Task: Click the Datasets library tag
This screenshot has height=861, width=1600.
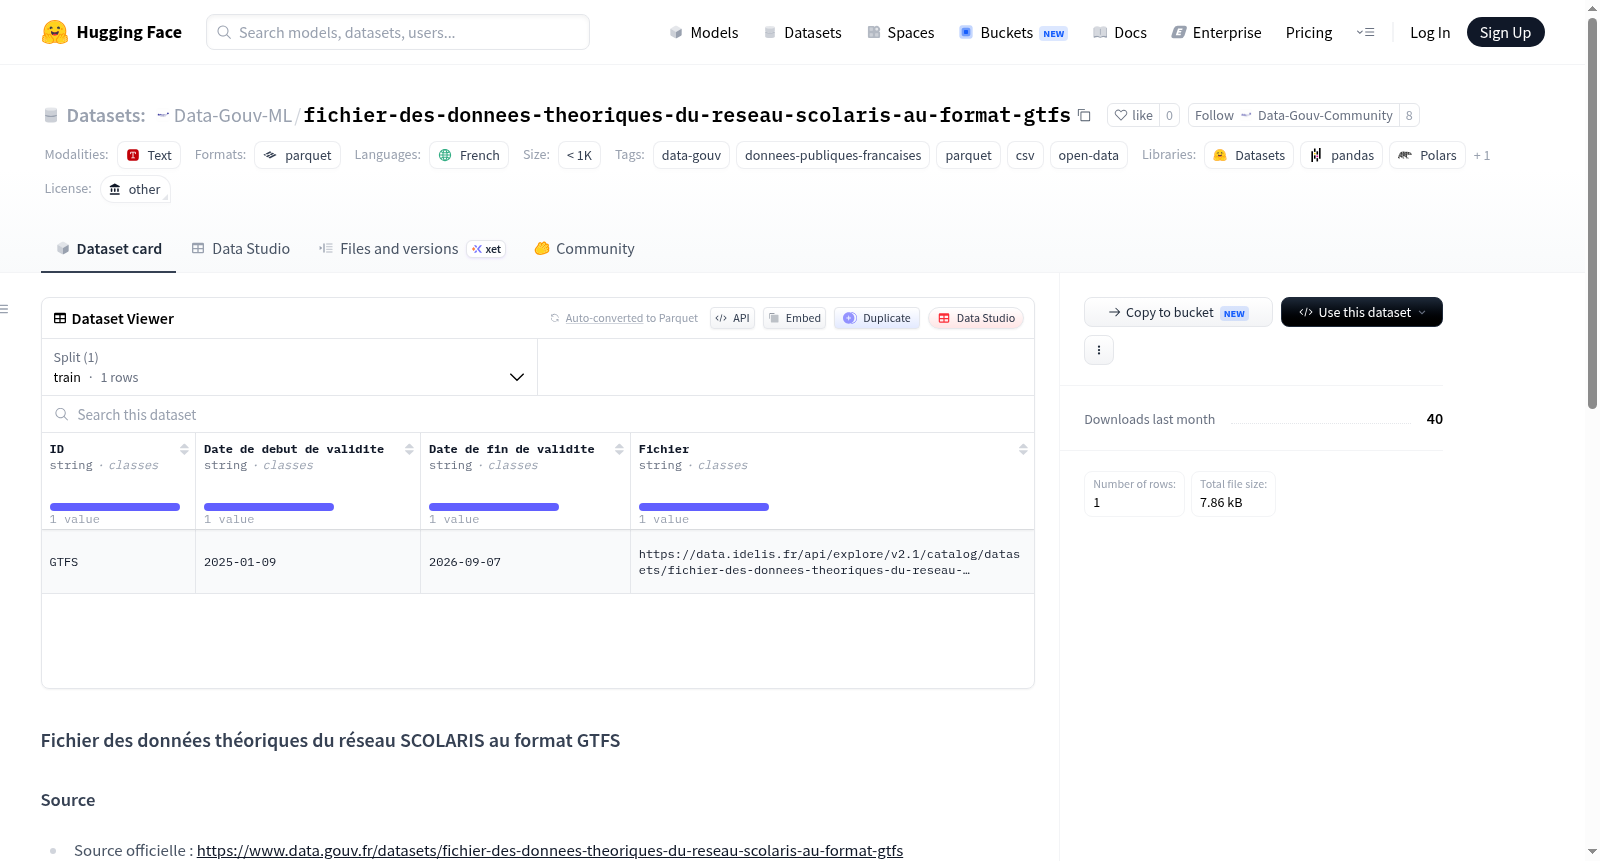Action: click(1249, 155)
